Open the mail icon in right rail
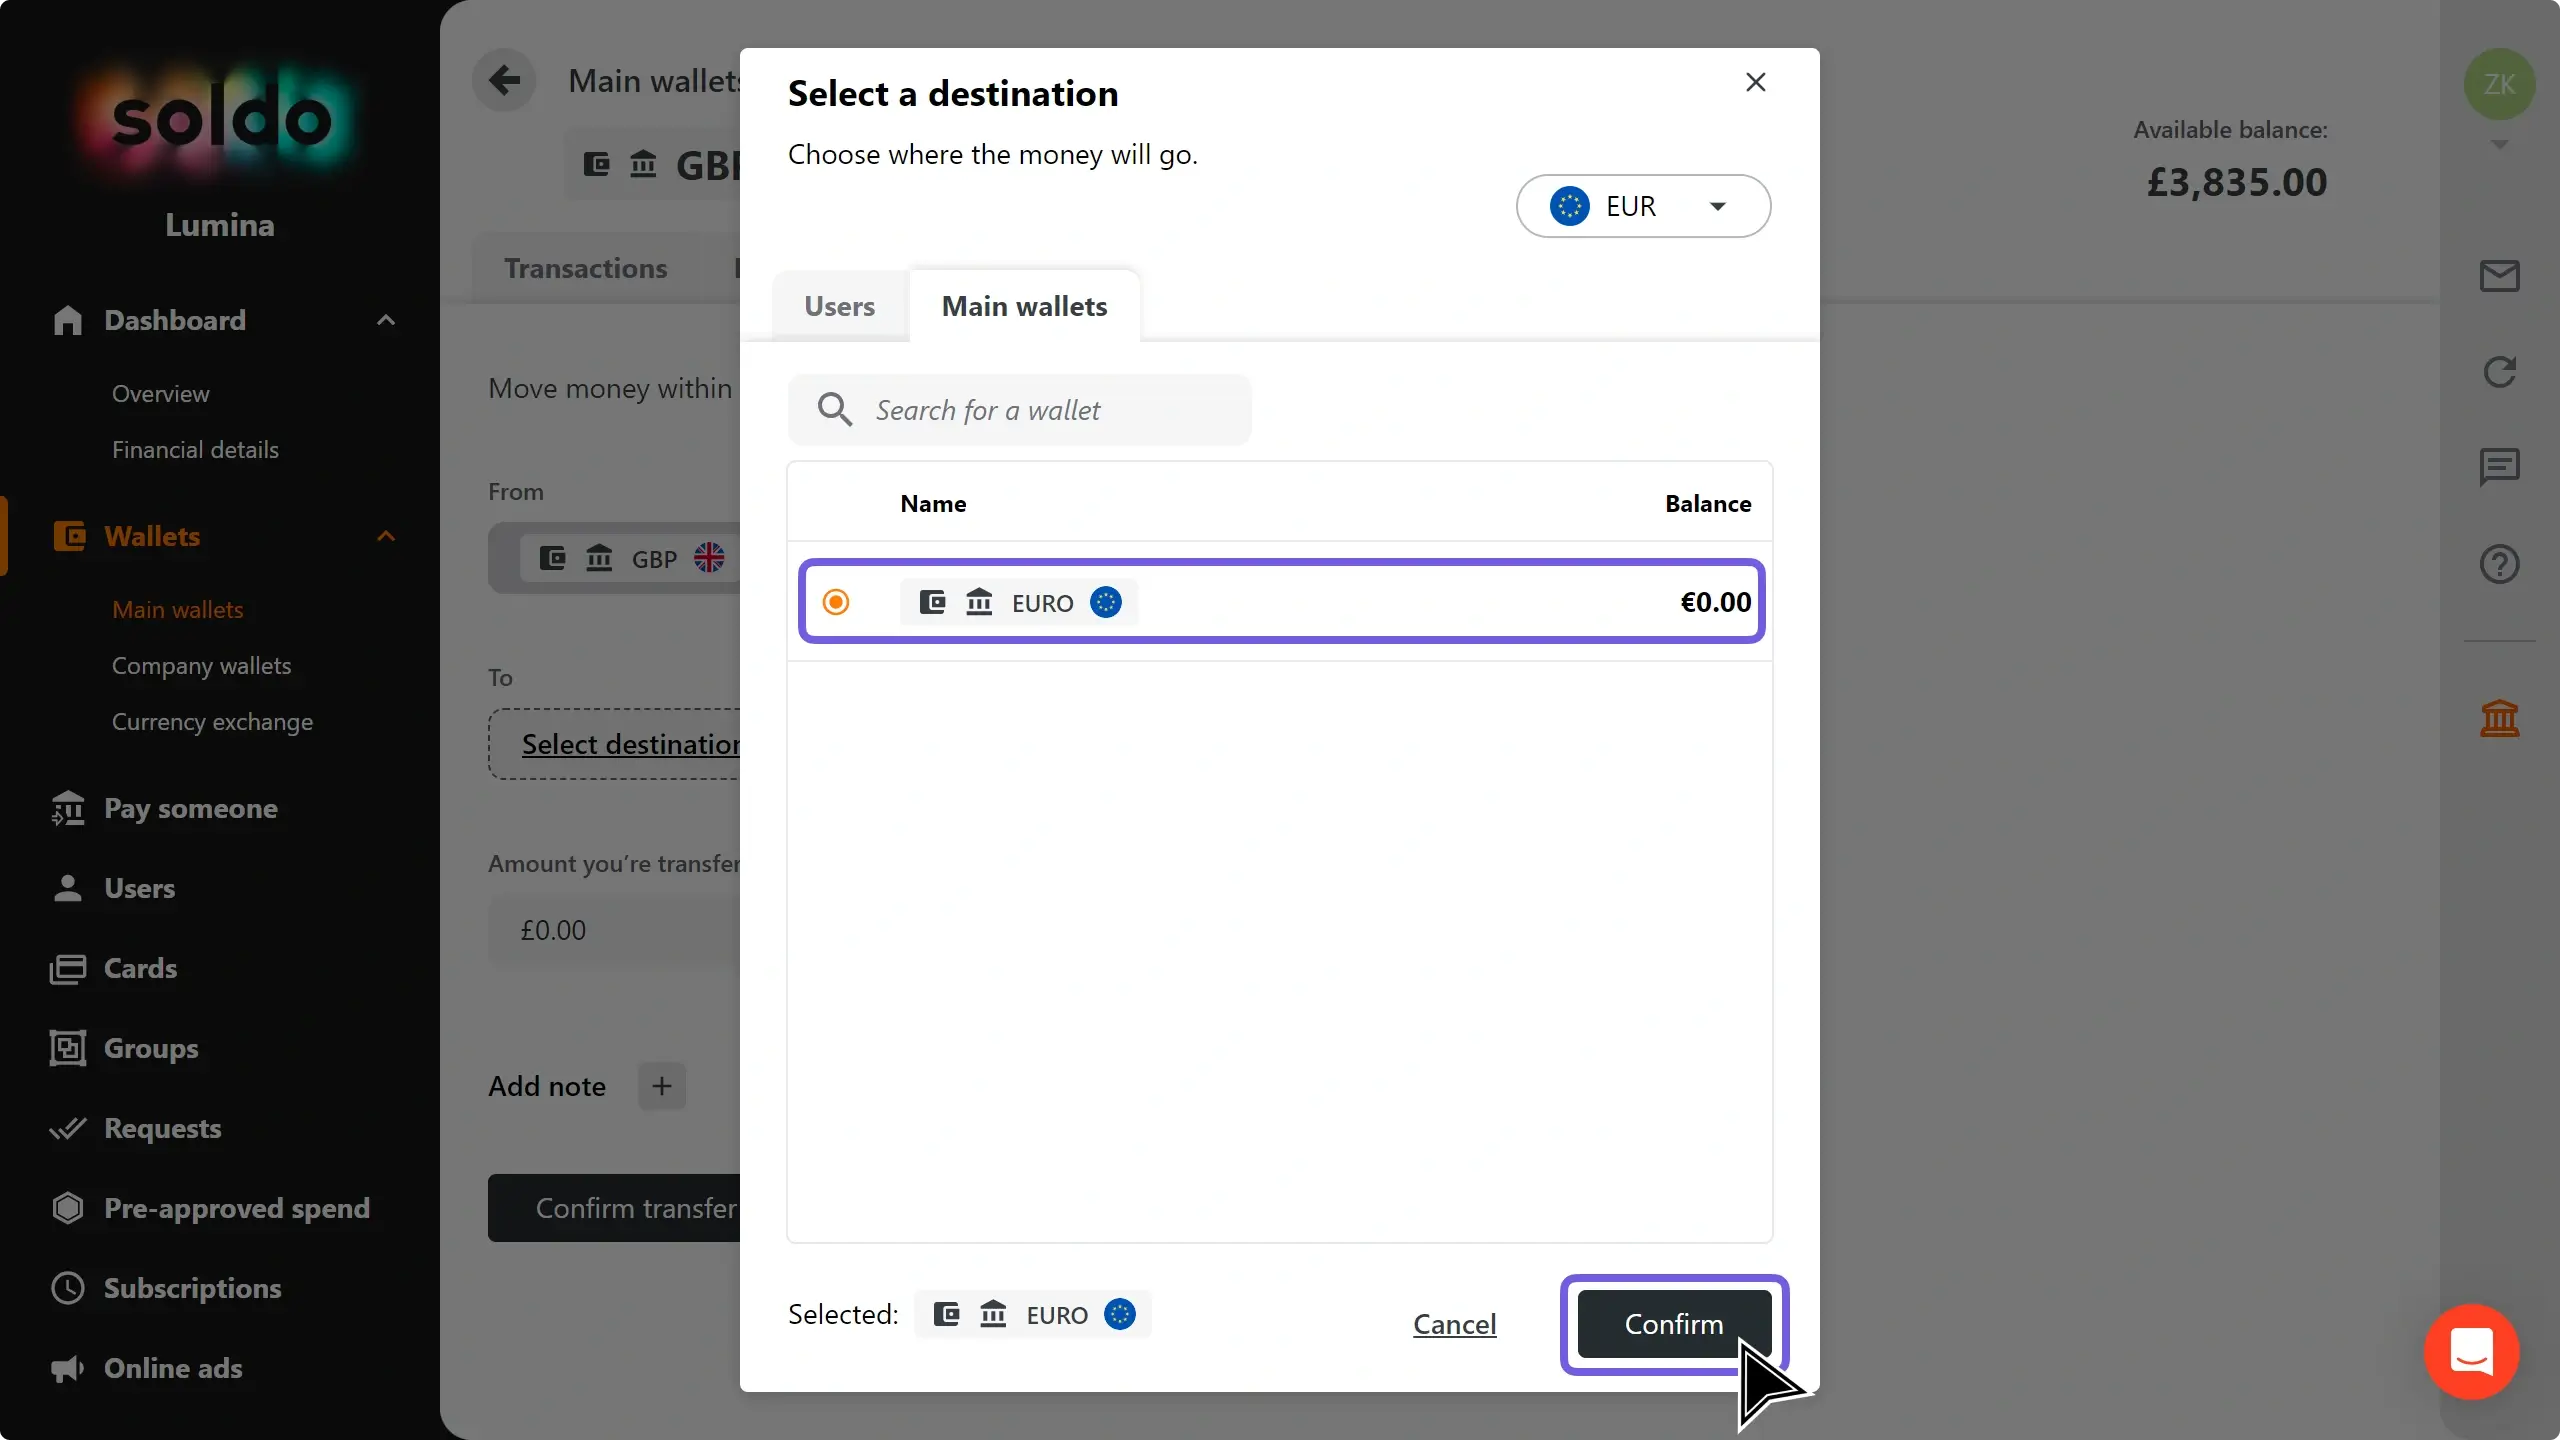The width and height of the screenshot is (2560, 1440). [x=2499, y=276]
